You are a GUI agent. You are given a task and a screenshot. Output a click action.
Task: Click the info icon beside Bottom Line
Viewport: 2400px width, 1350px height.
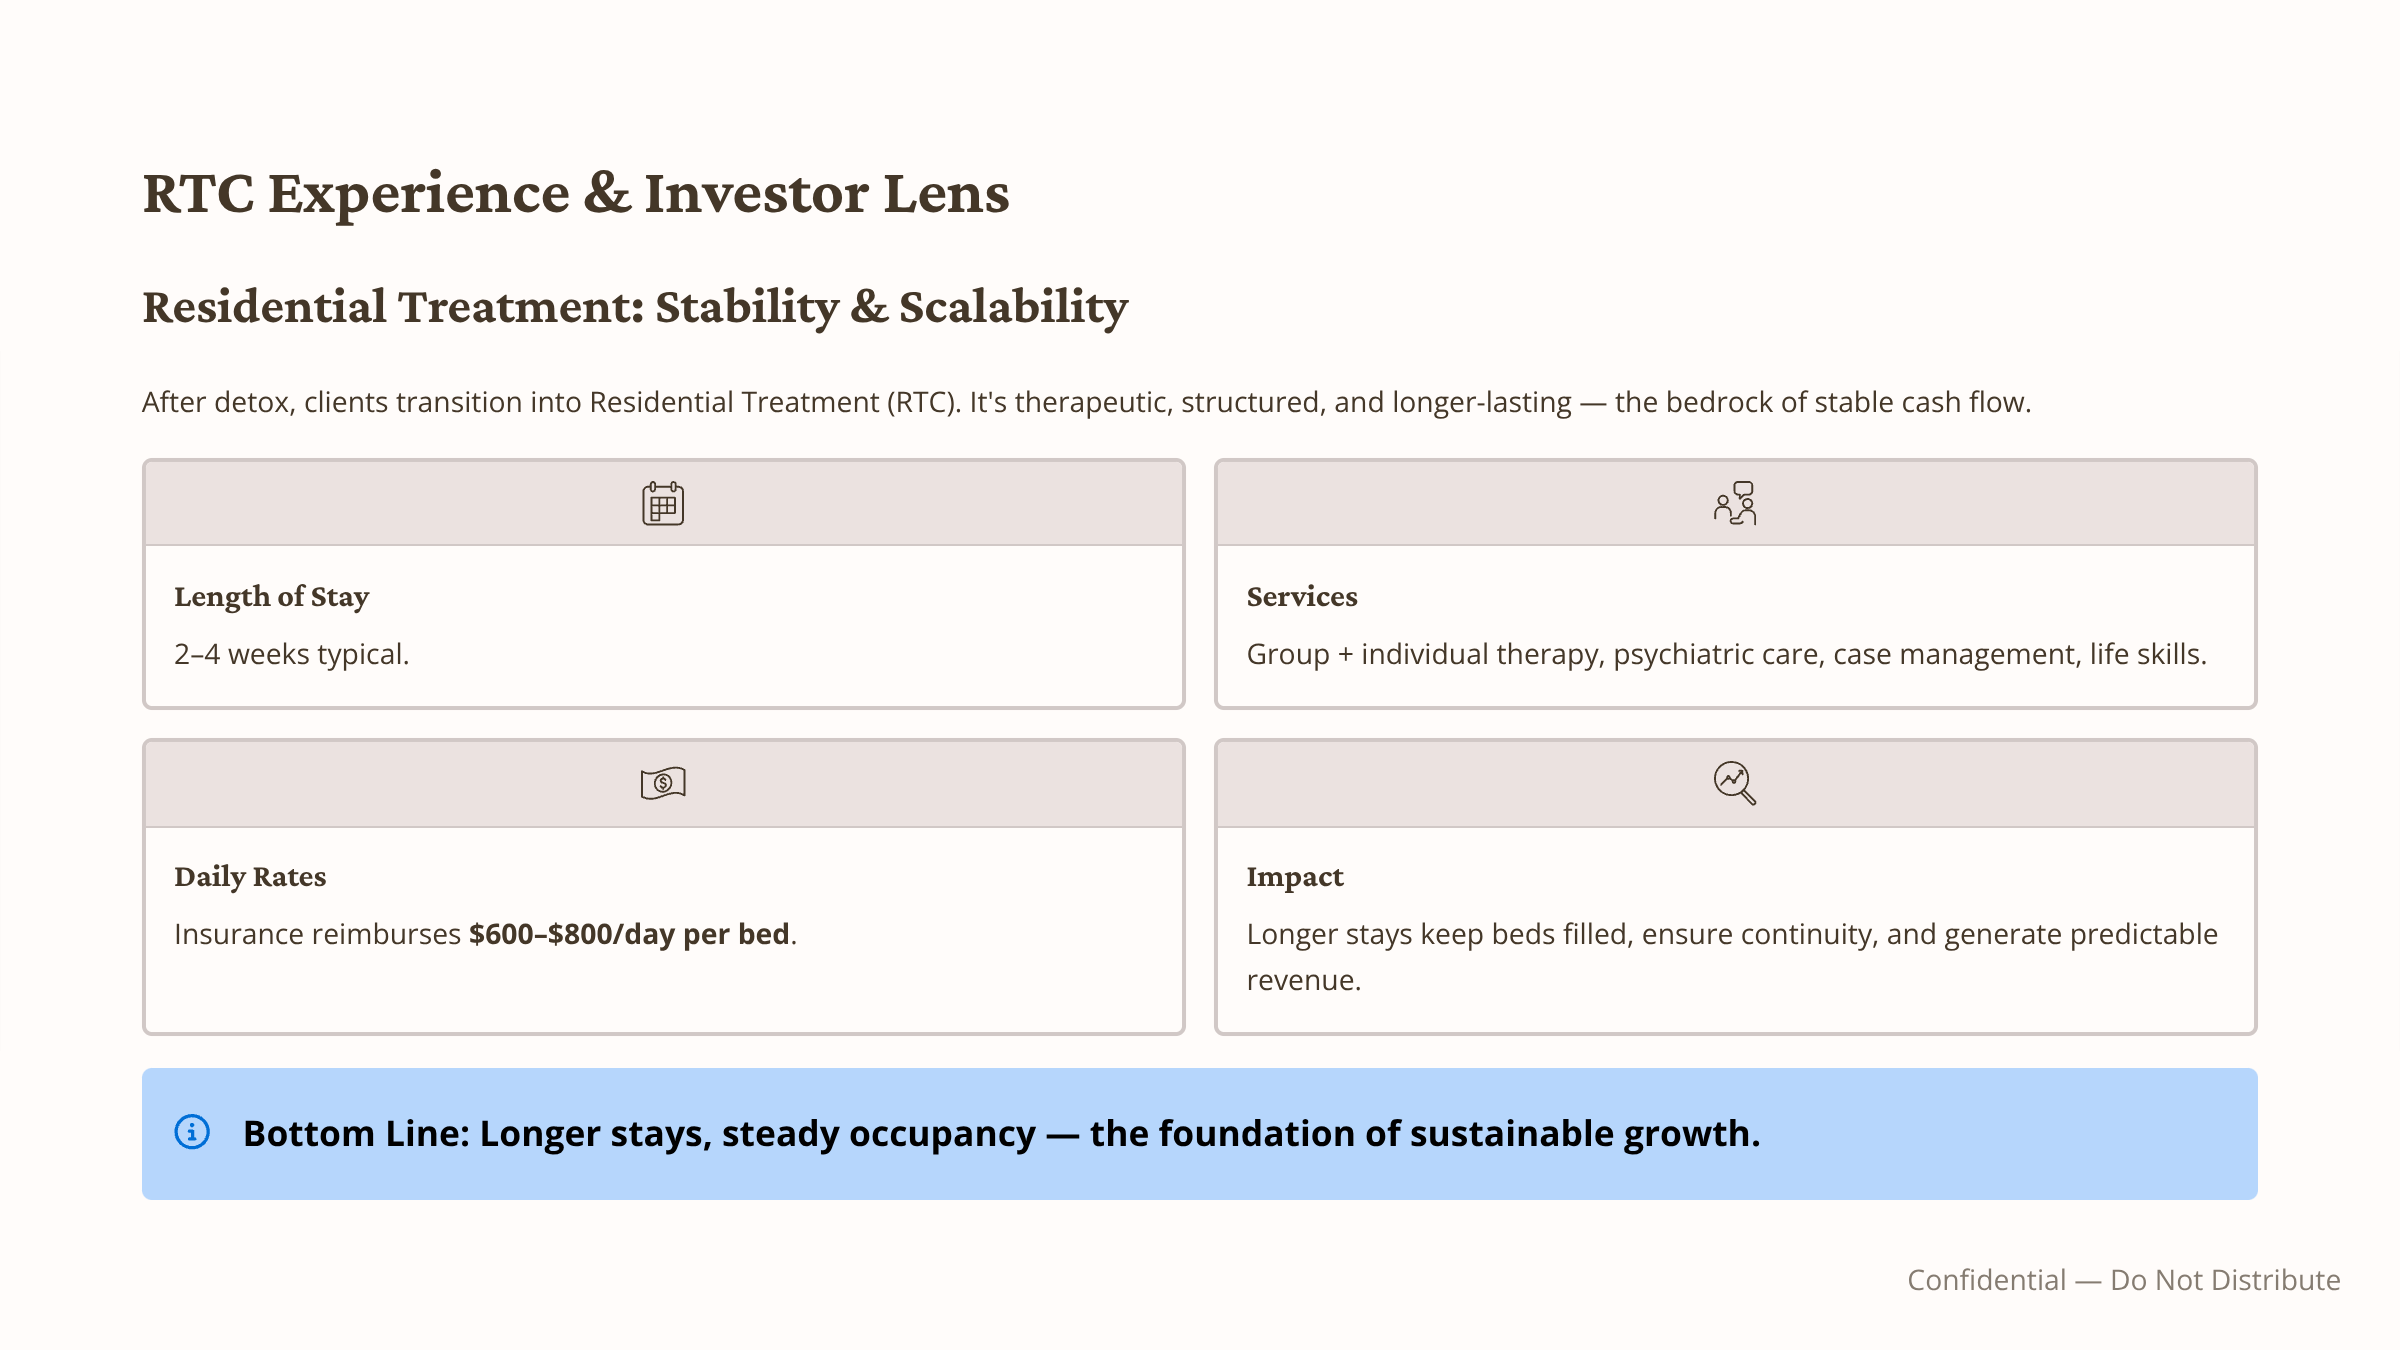(x=192, y=1132)
